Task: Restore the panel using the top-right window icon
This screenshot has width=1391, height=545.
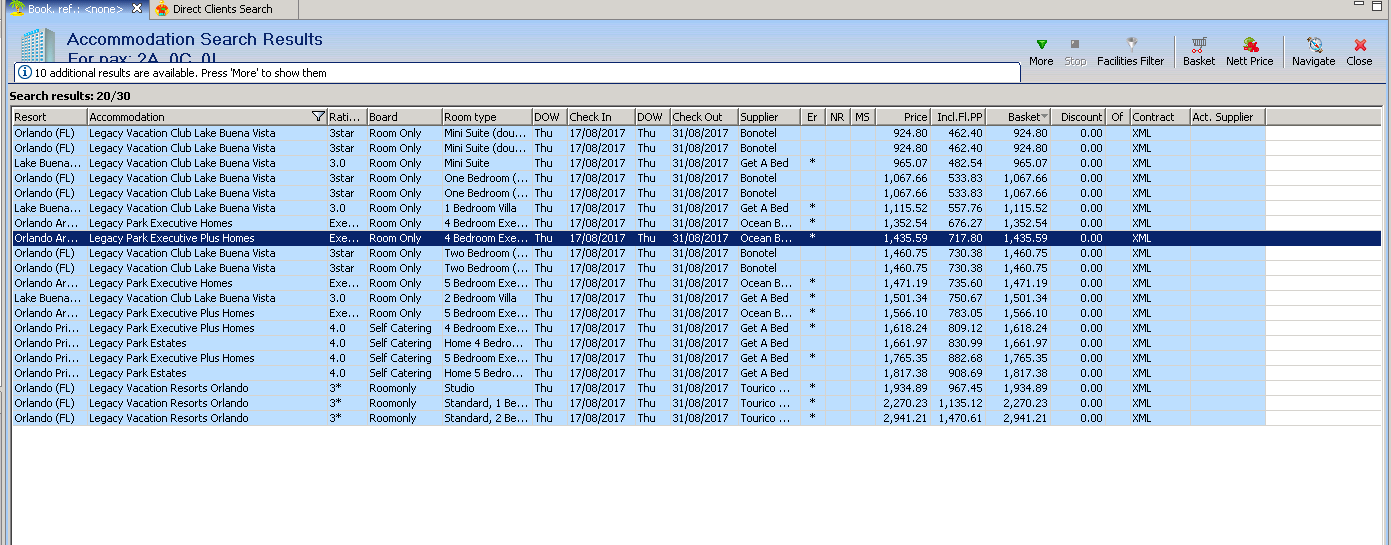Action: point(1376,7)
